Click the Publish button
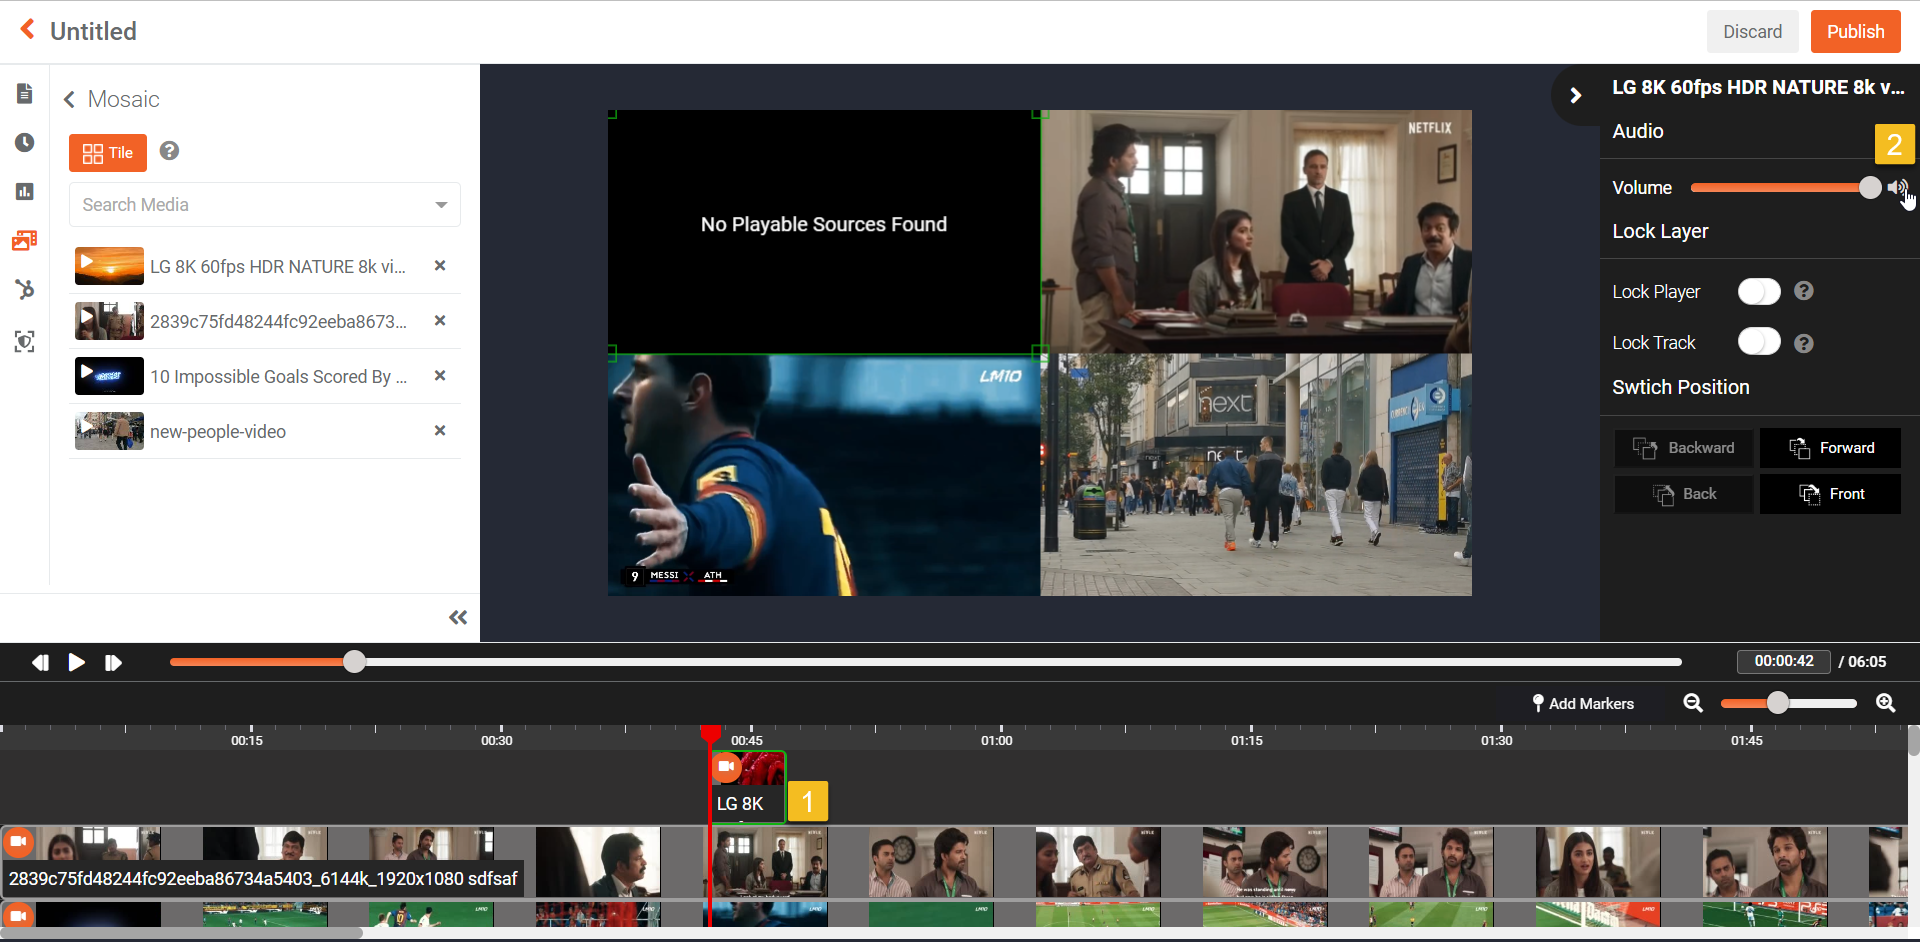Screen dimensions: 1920x942 [x=1855, y=32]
